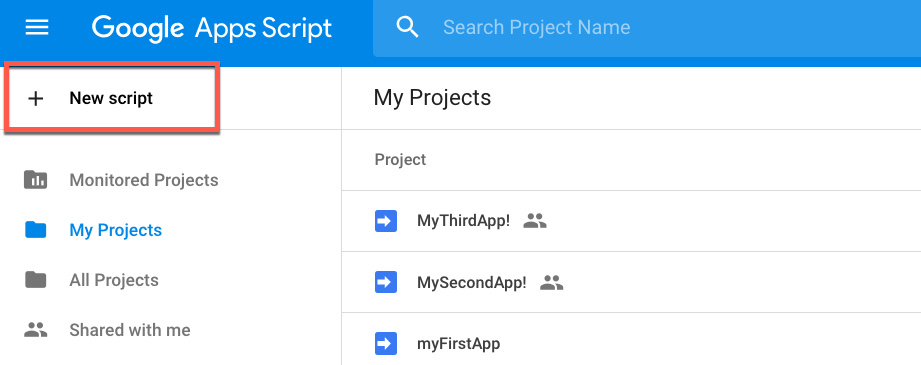Click the plus icon for a new script
The height and width of the screenshot is (365, 921).
(36, 99)
